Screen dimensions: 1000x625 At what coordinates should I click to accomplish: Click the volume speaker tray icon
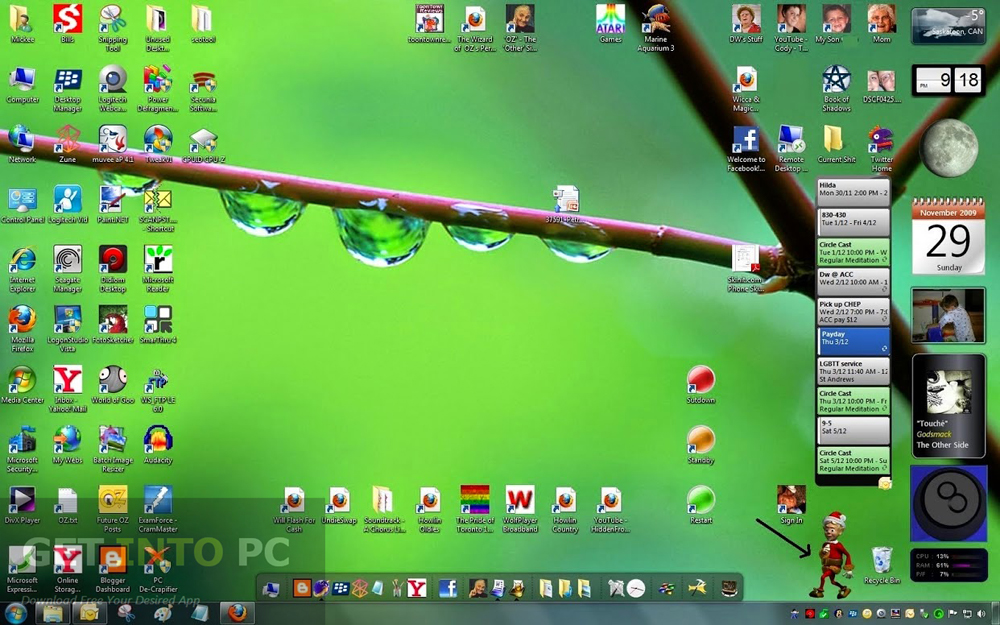tap(980, 614)
